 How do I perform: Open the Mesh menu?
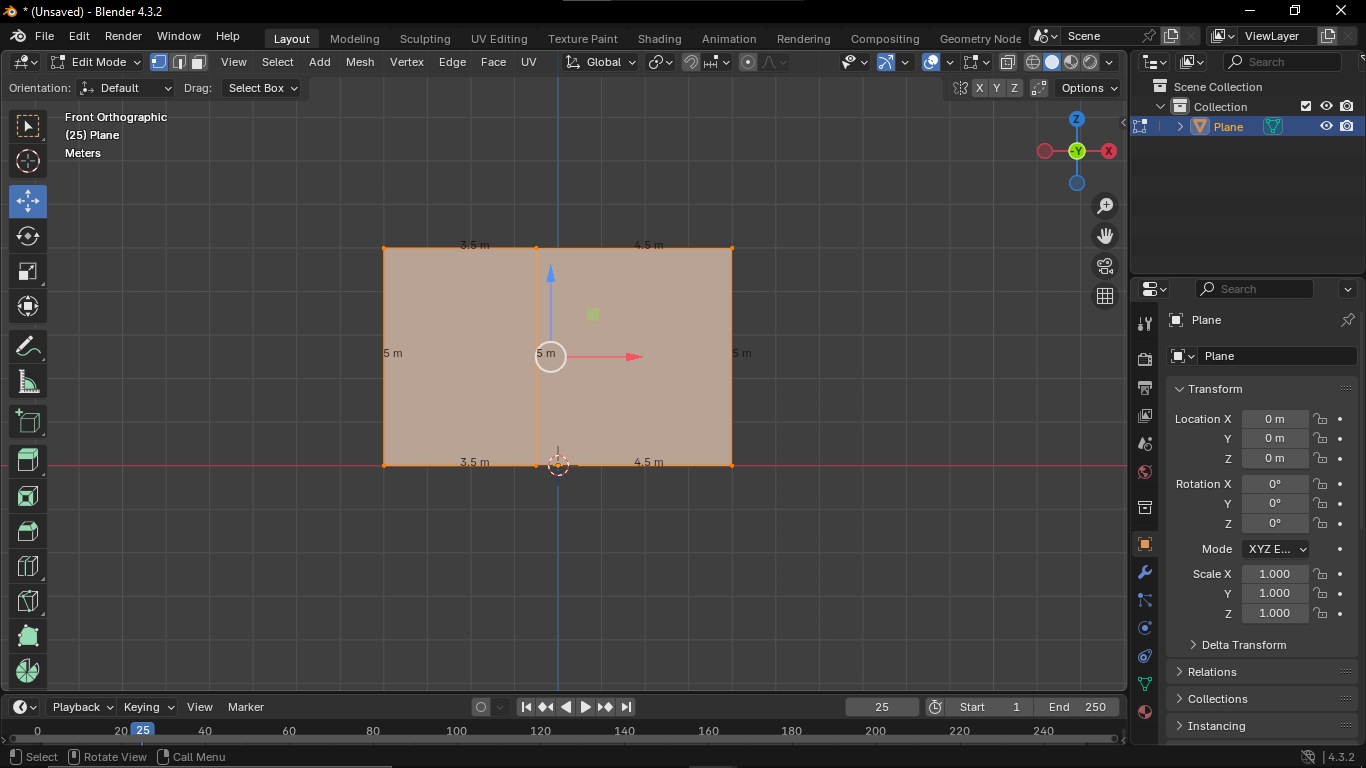pos(360,62)
